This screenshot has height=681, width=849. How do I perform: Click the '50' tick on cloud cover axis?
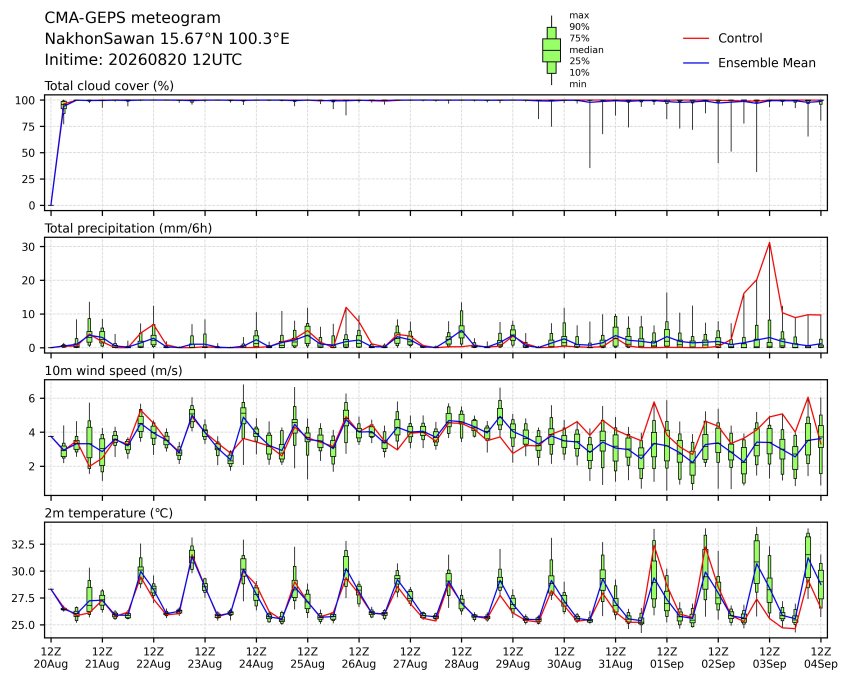point(29,153)
